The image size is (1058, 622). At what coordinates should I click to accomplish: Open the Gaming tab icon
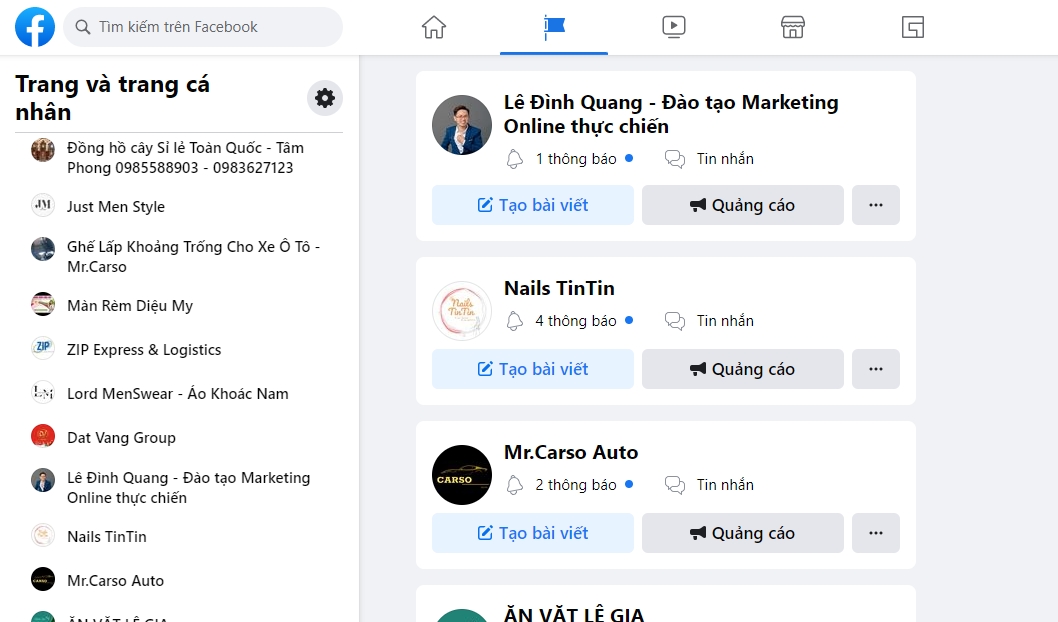pyautogui.click(x=912, y=27)
